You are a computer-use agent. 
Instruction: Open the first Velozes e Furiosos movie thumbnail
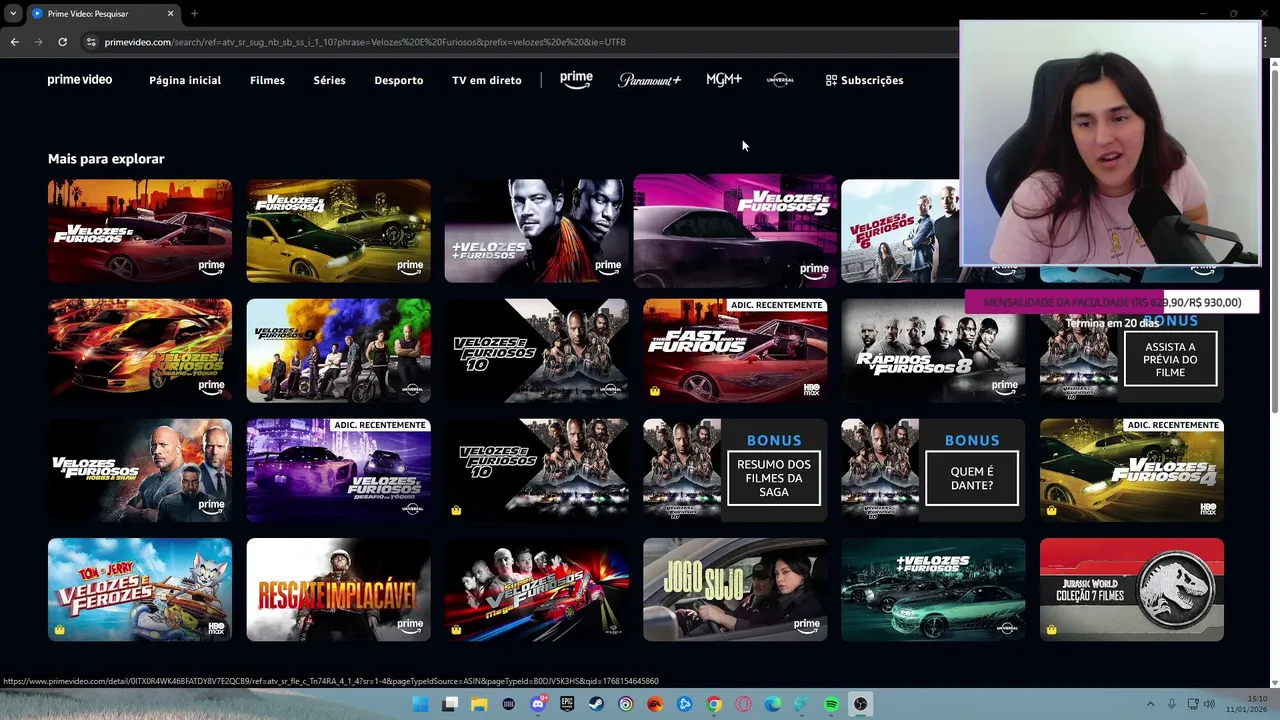point(140,231)
